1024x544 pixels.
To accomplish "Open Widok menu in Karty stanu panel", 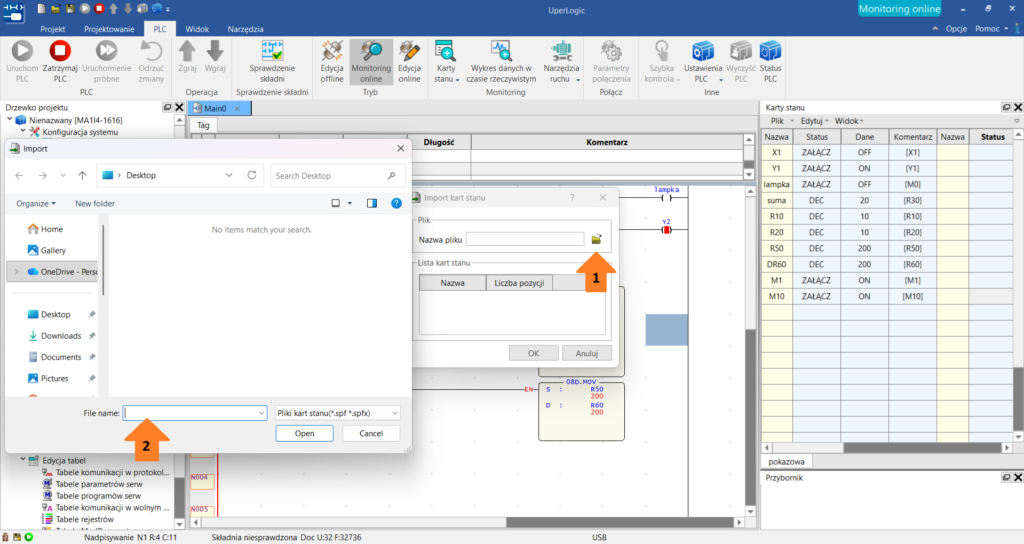I will pyautogui.click(x=849, y=121).
